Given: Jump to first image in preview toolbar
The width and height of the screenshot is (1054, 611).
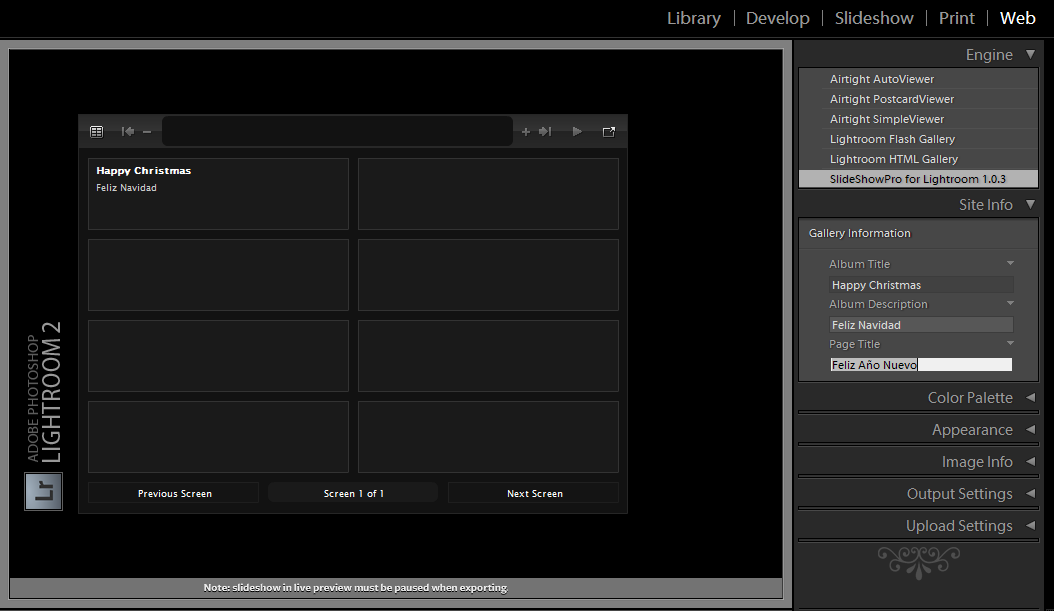Looking at the screenshot, I should [x=128, y=132].
